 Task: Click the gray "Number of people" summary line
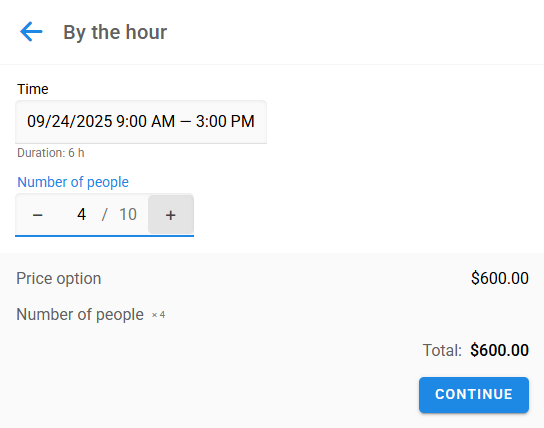[80, 315]
